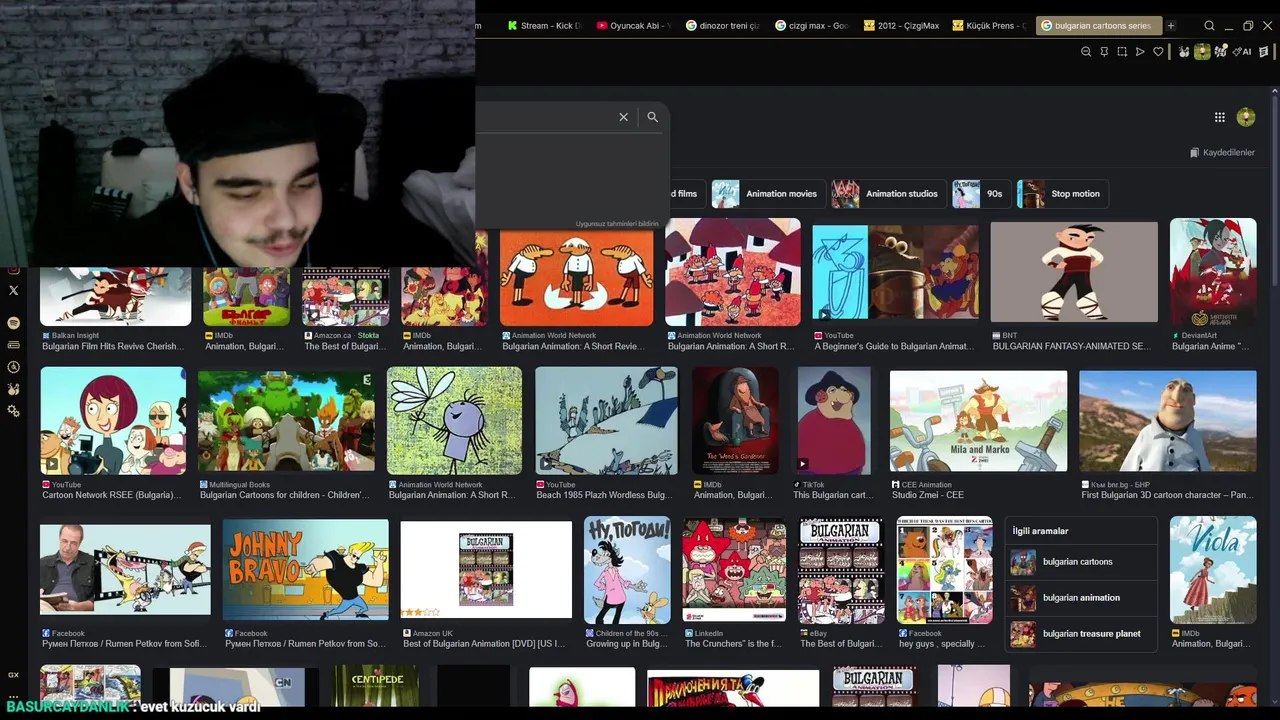
Task: Filter results by '90s' chip
Action: click(980, 194)
